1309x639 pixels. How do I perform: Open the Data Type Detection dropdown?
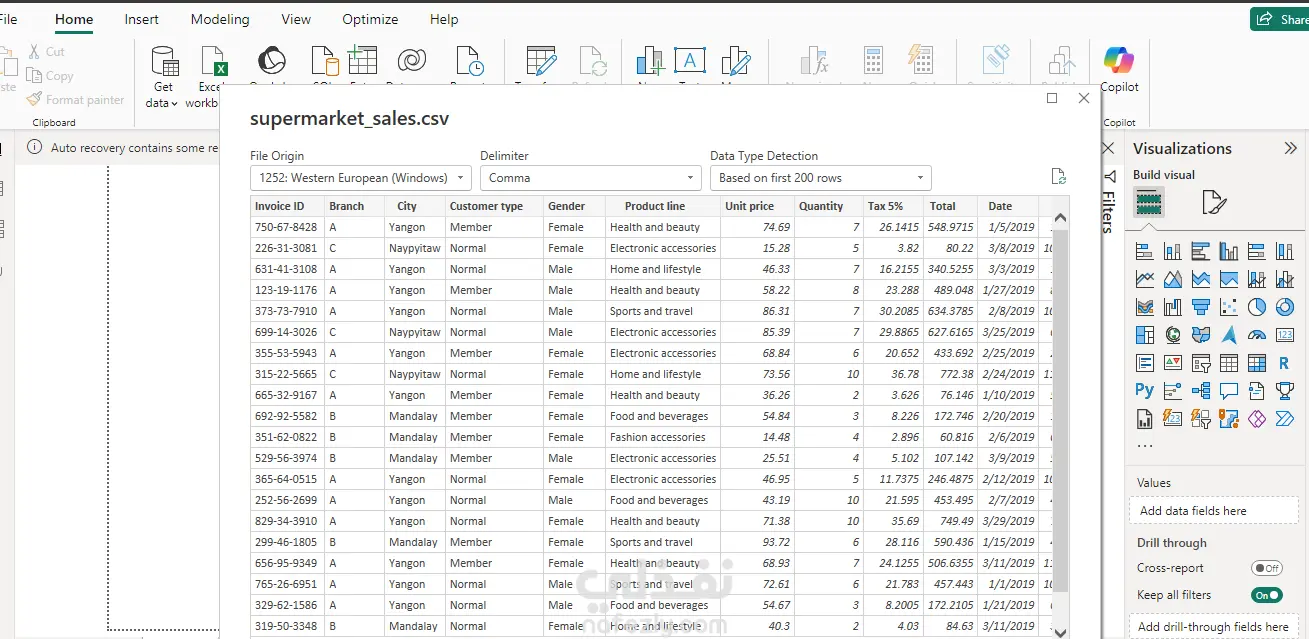click(x=820, y=178)
